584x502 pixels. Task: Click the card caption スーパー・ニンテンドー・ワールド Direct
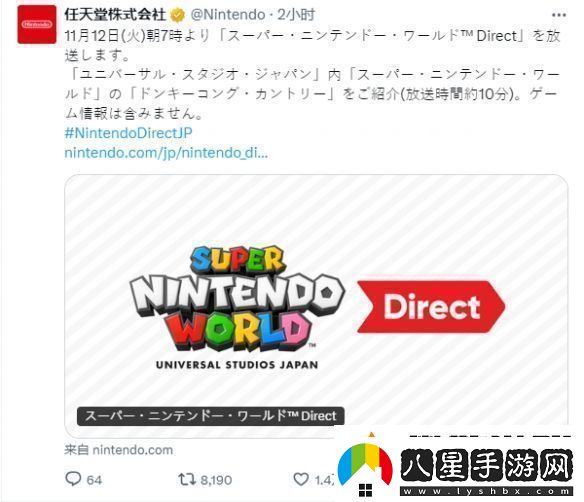click(x=210, y=416)
